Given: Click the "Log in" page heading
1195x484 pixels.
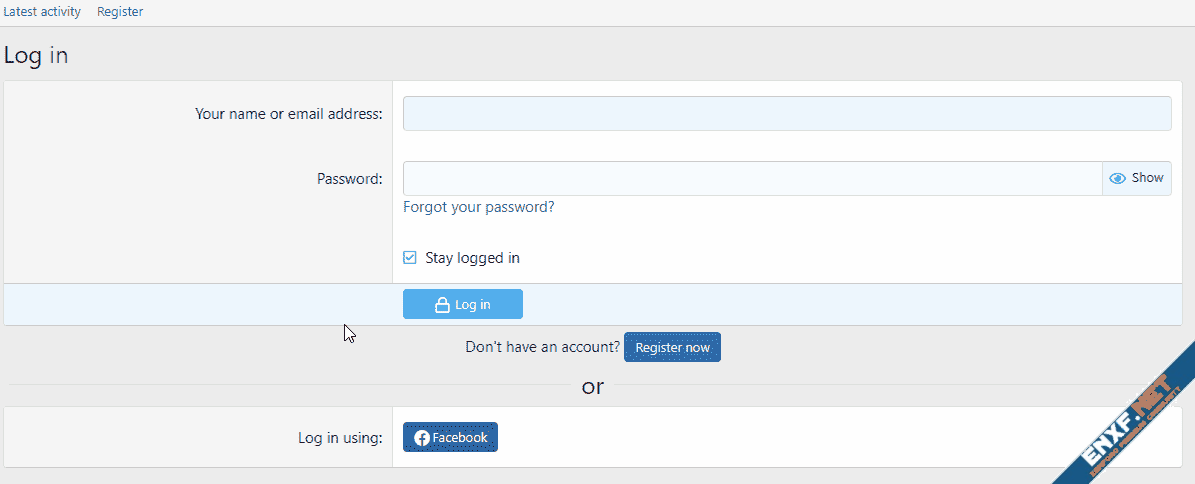Looking at the screenshot, I should click(x=36, y=56).
